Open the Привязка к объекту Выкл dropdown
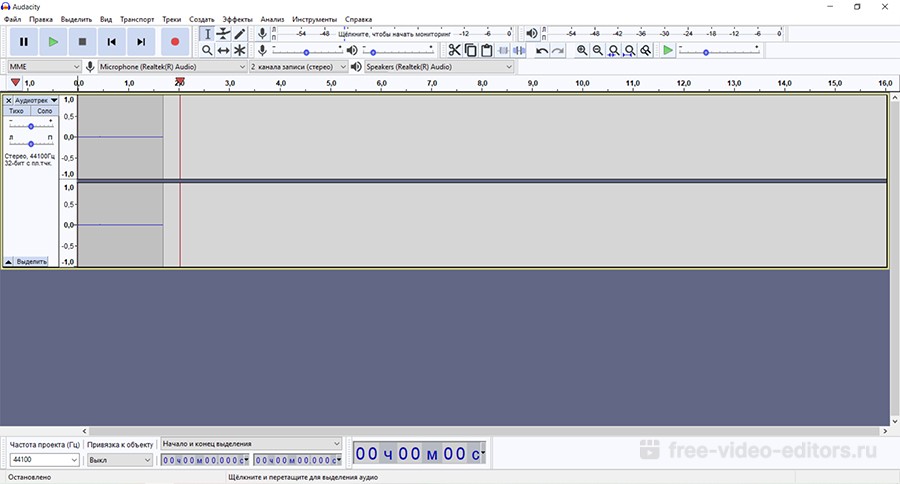Image resolution: width=900 pixels, height=484 pixels. coord(120,460)
